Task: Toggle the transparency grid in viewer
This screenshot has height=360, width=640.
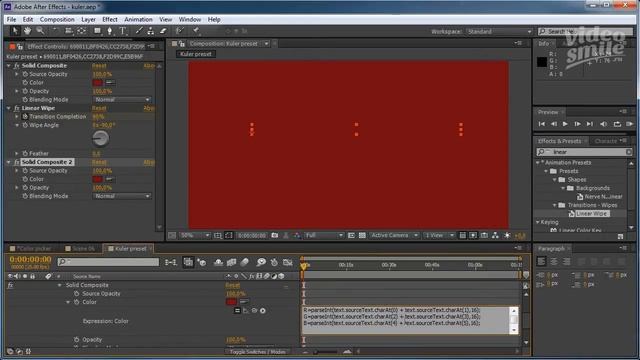Action: click(x=362, y=236)
